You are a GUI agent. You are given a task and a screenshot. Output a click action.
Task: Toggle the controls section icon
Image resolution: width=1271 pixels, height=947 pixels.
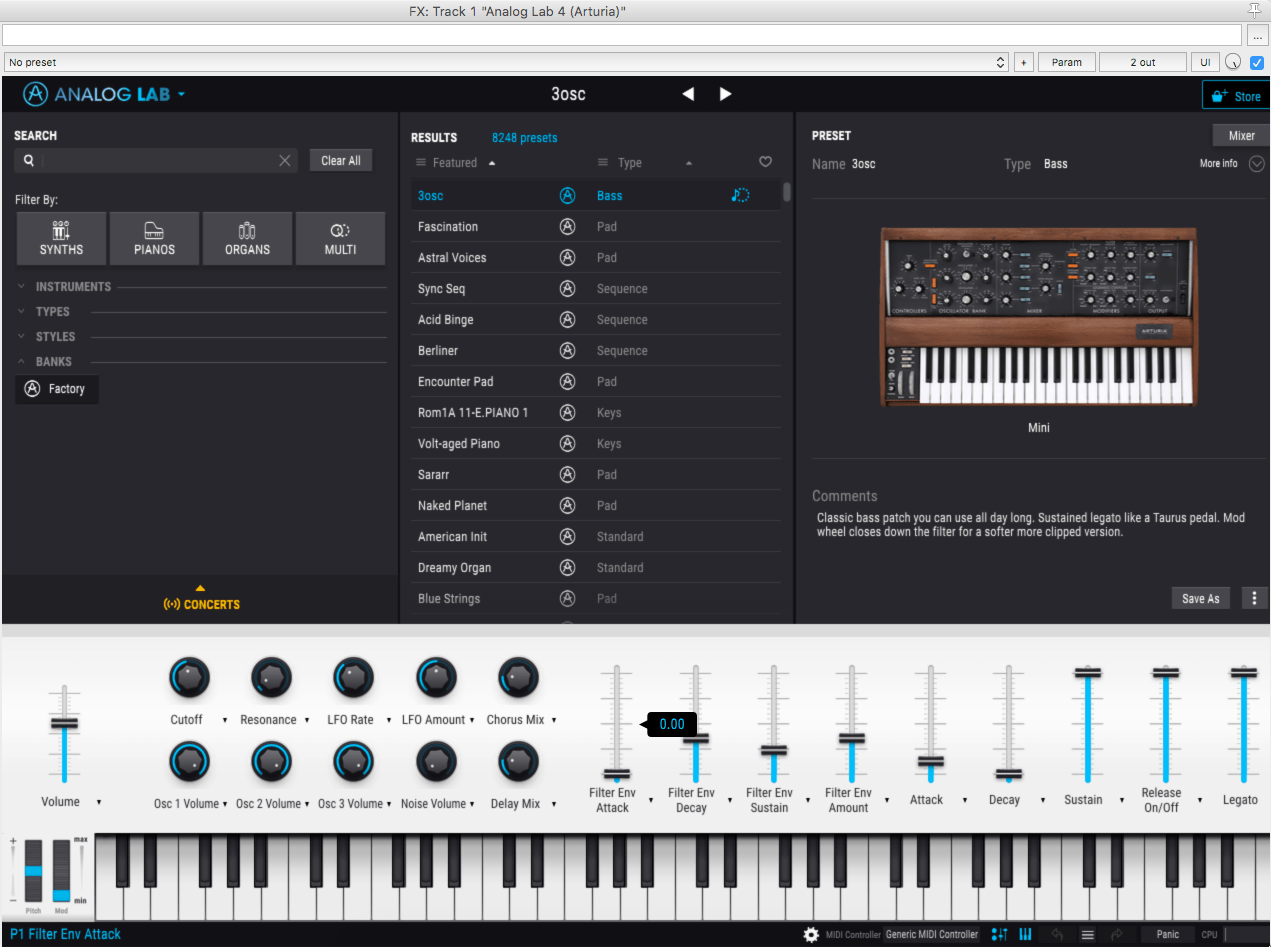click(999, 935)
